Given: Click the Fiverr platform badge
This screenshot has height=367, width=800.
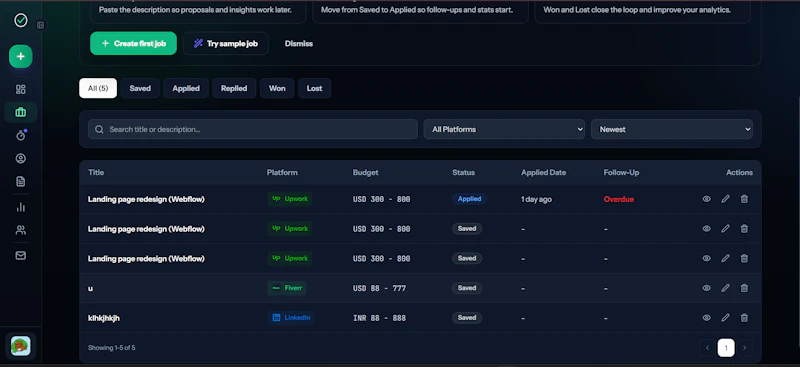Looking at the screenshot, I should (x=287, y=288).
